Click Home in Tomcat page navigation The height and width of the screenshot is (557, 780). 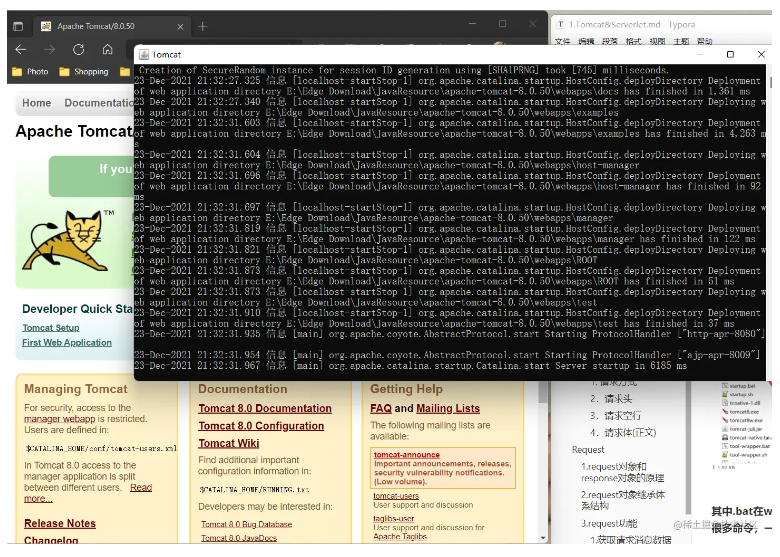coord(36,103)
